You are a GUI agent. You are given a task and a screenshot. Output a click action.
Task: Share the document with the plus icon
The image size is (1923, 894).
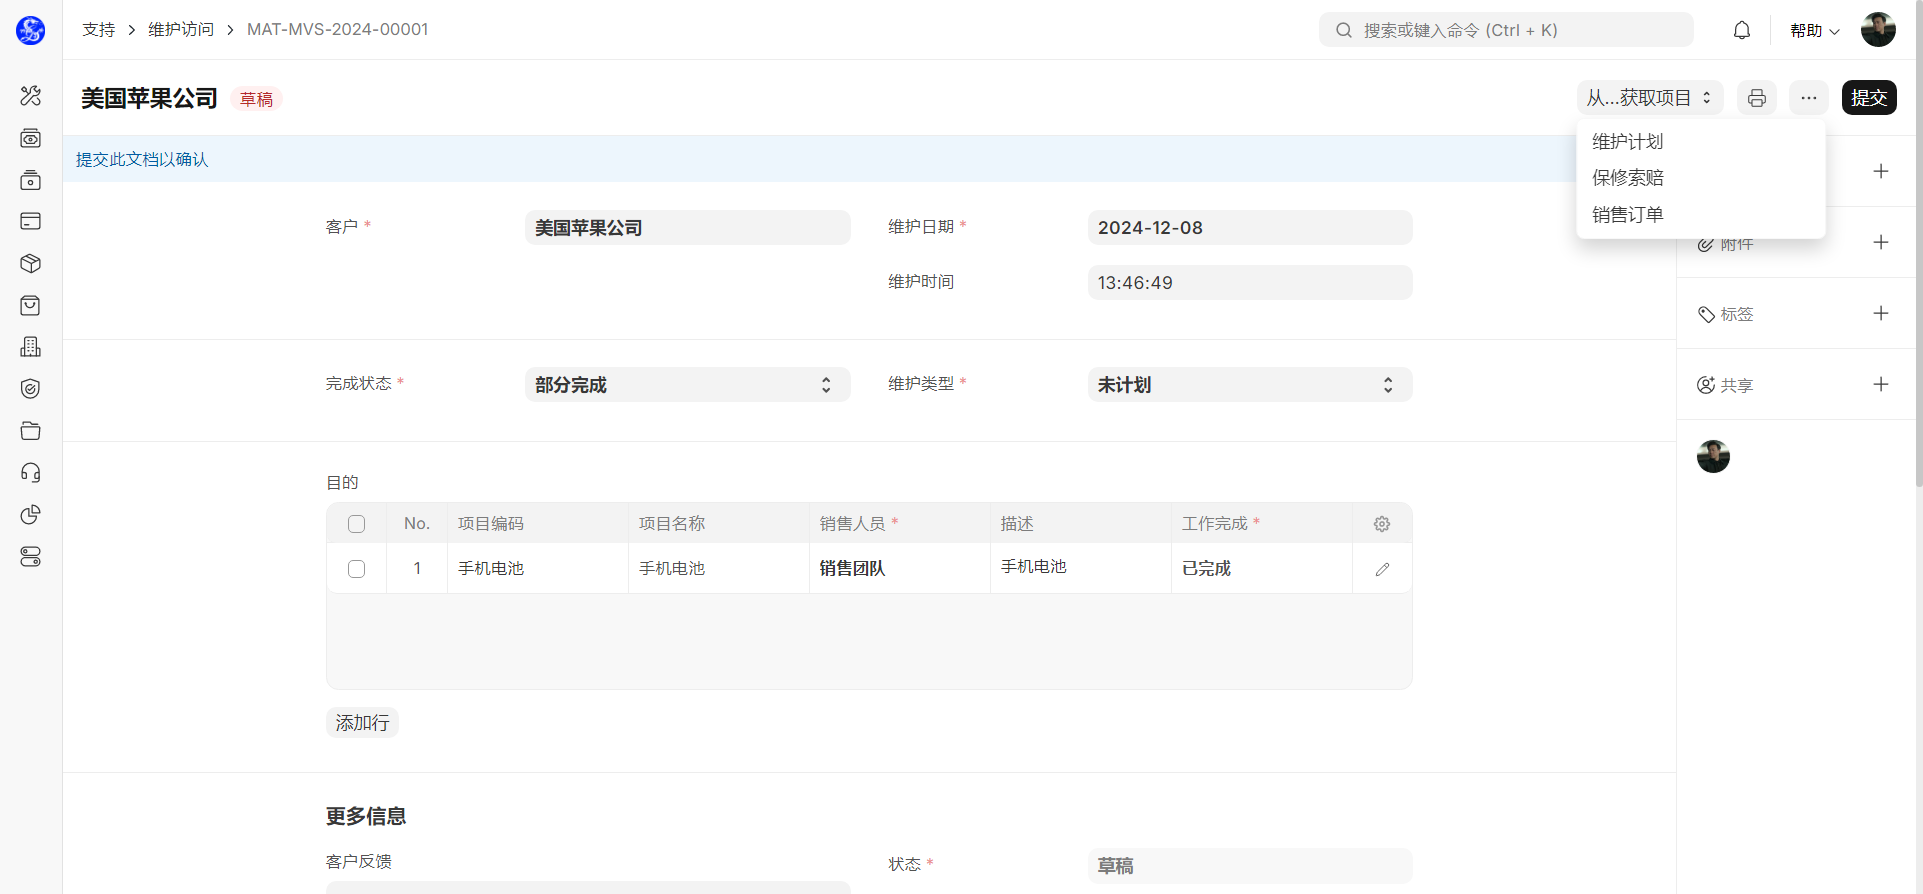pyautogui.click(x=1881, y=385)
